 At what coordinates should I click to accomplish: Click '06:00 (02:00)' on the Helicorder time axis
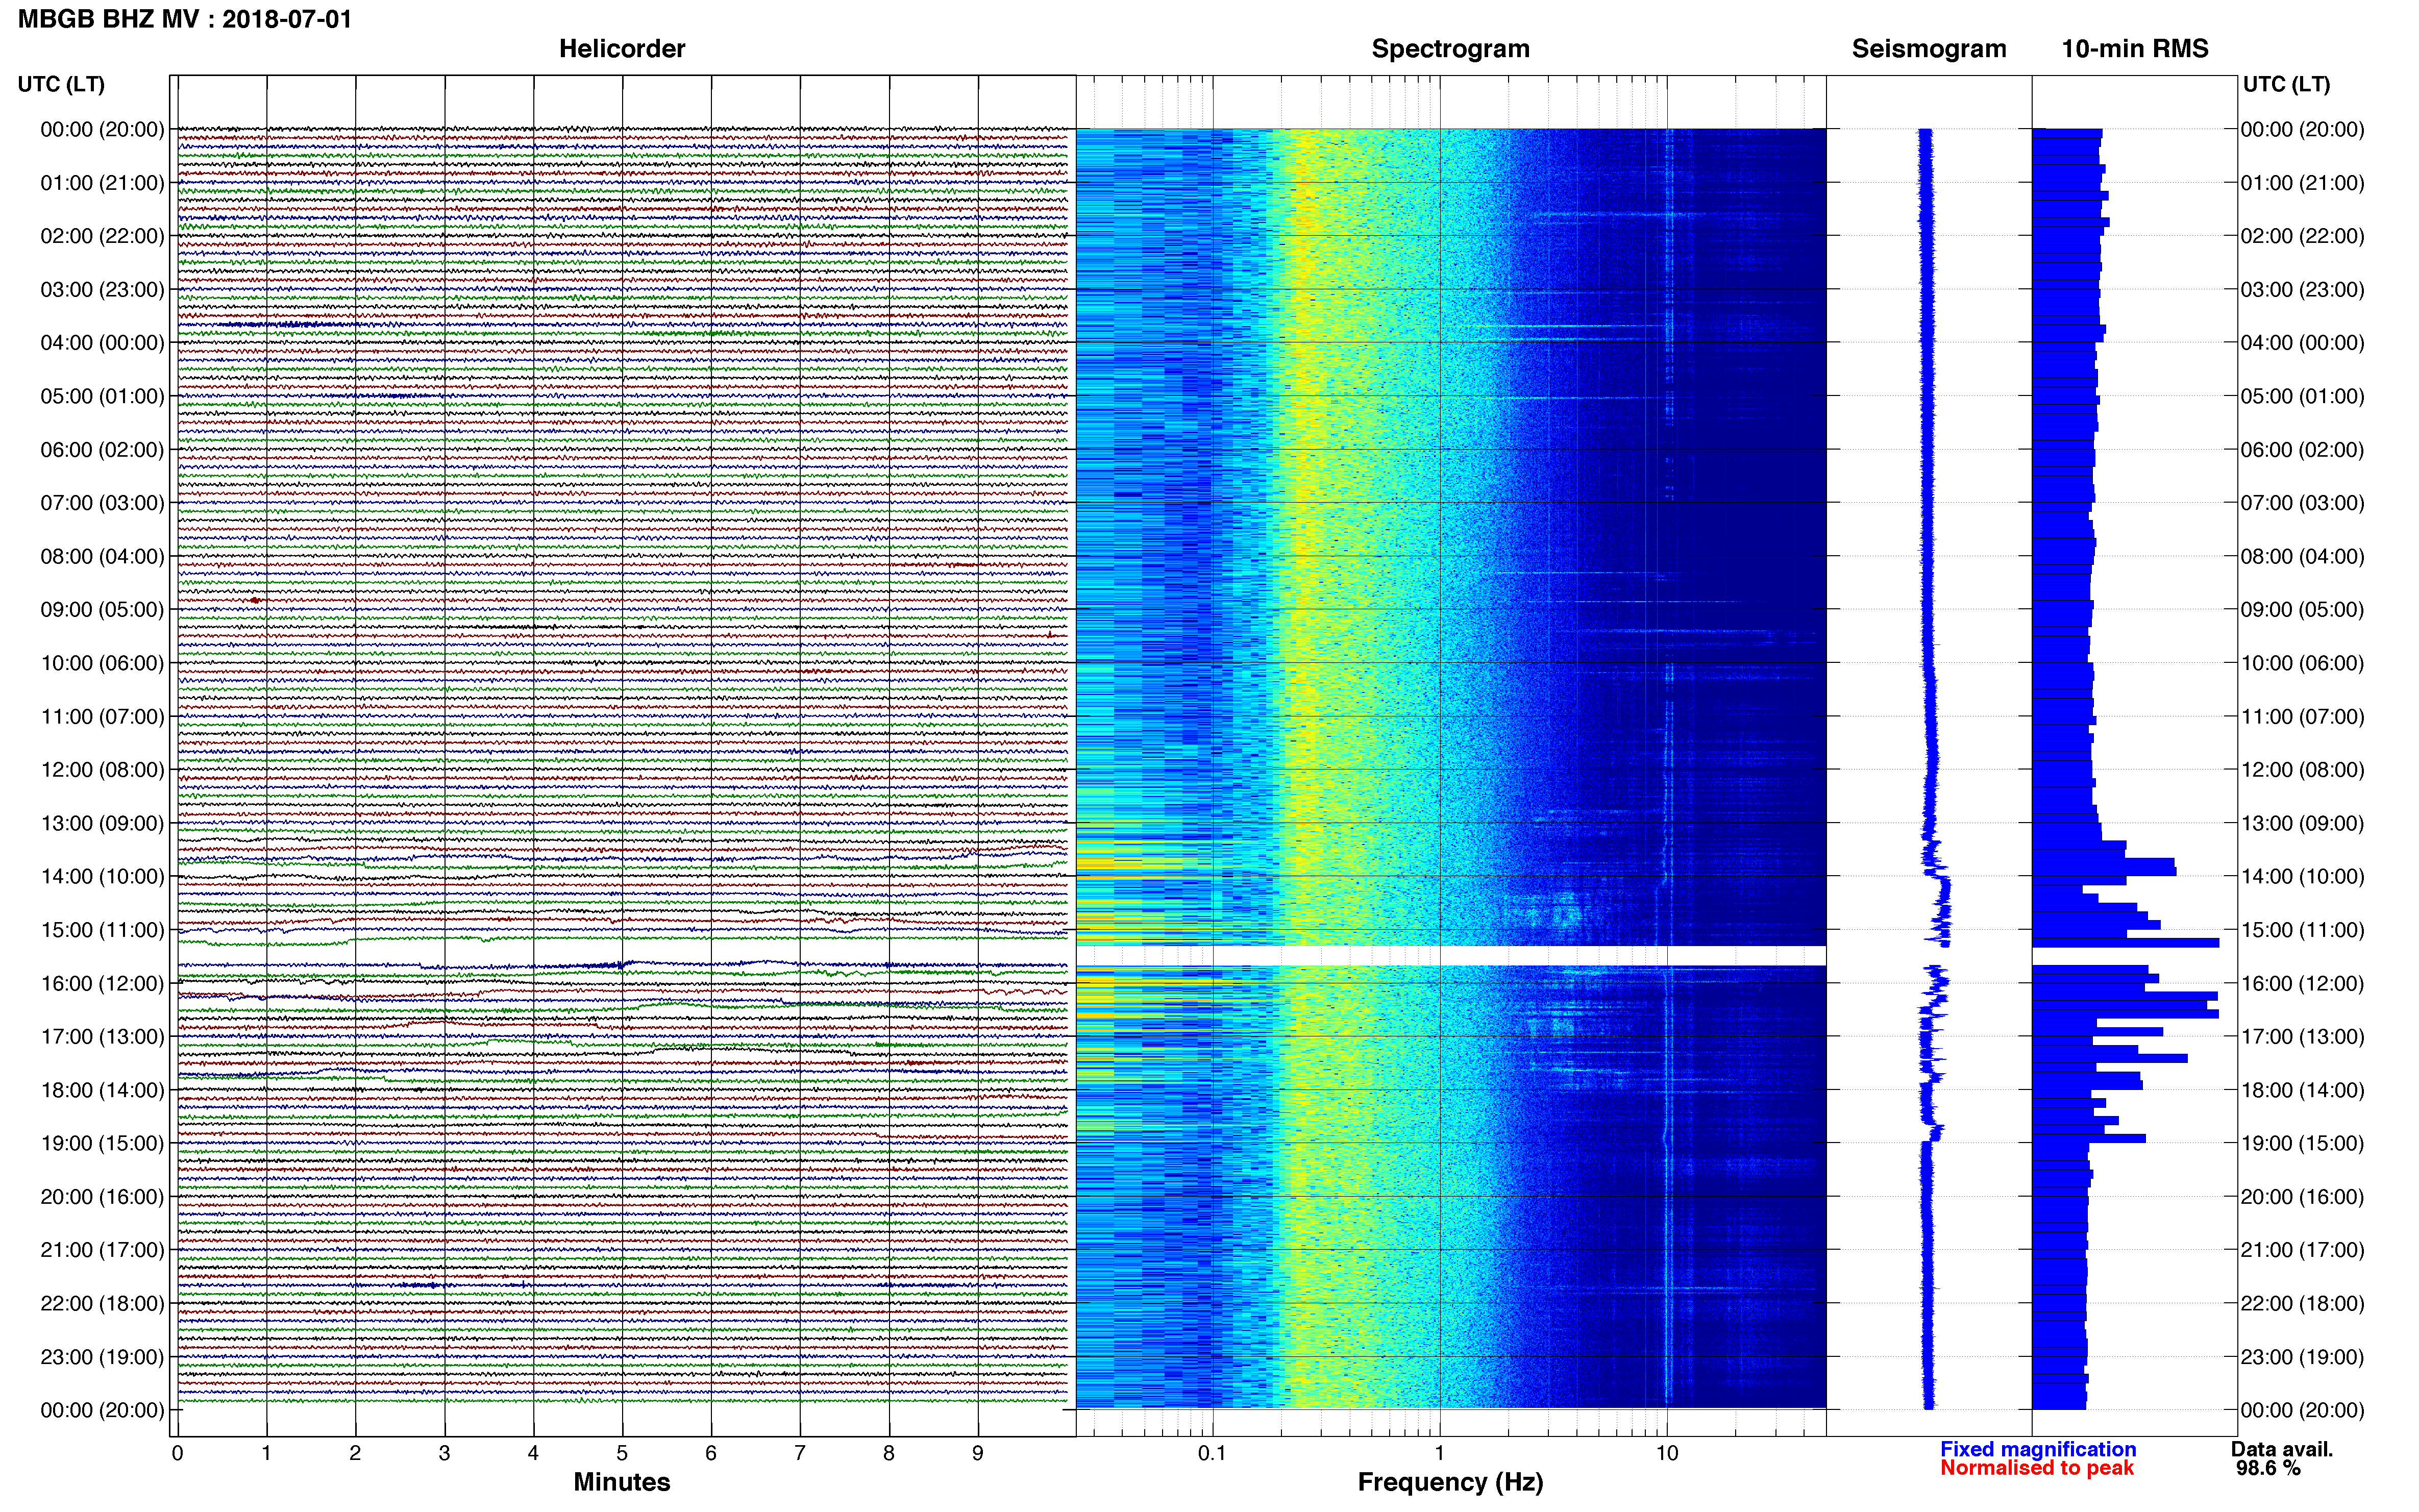click(102, 450)
